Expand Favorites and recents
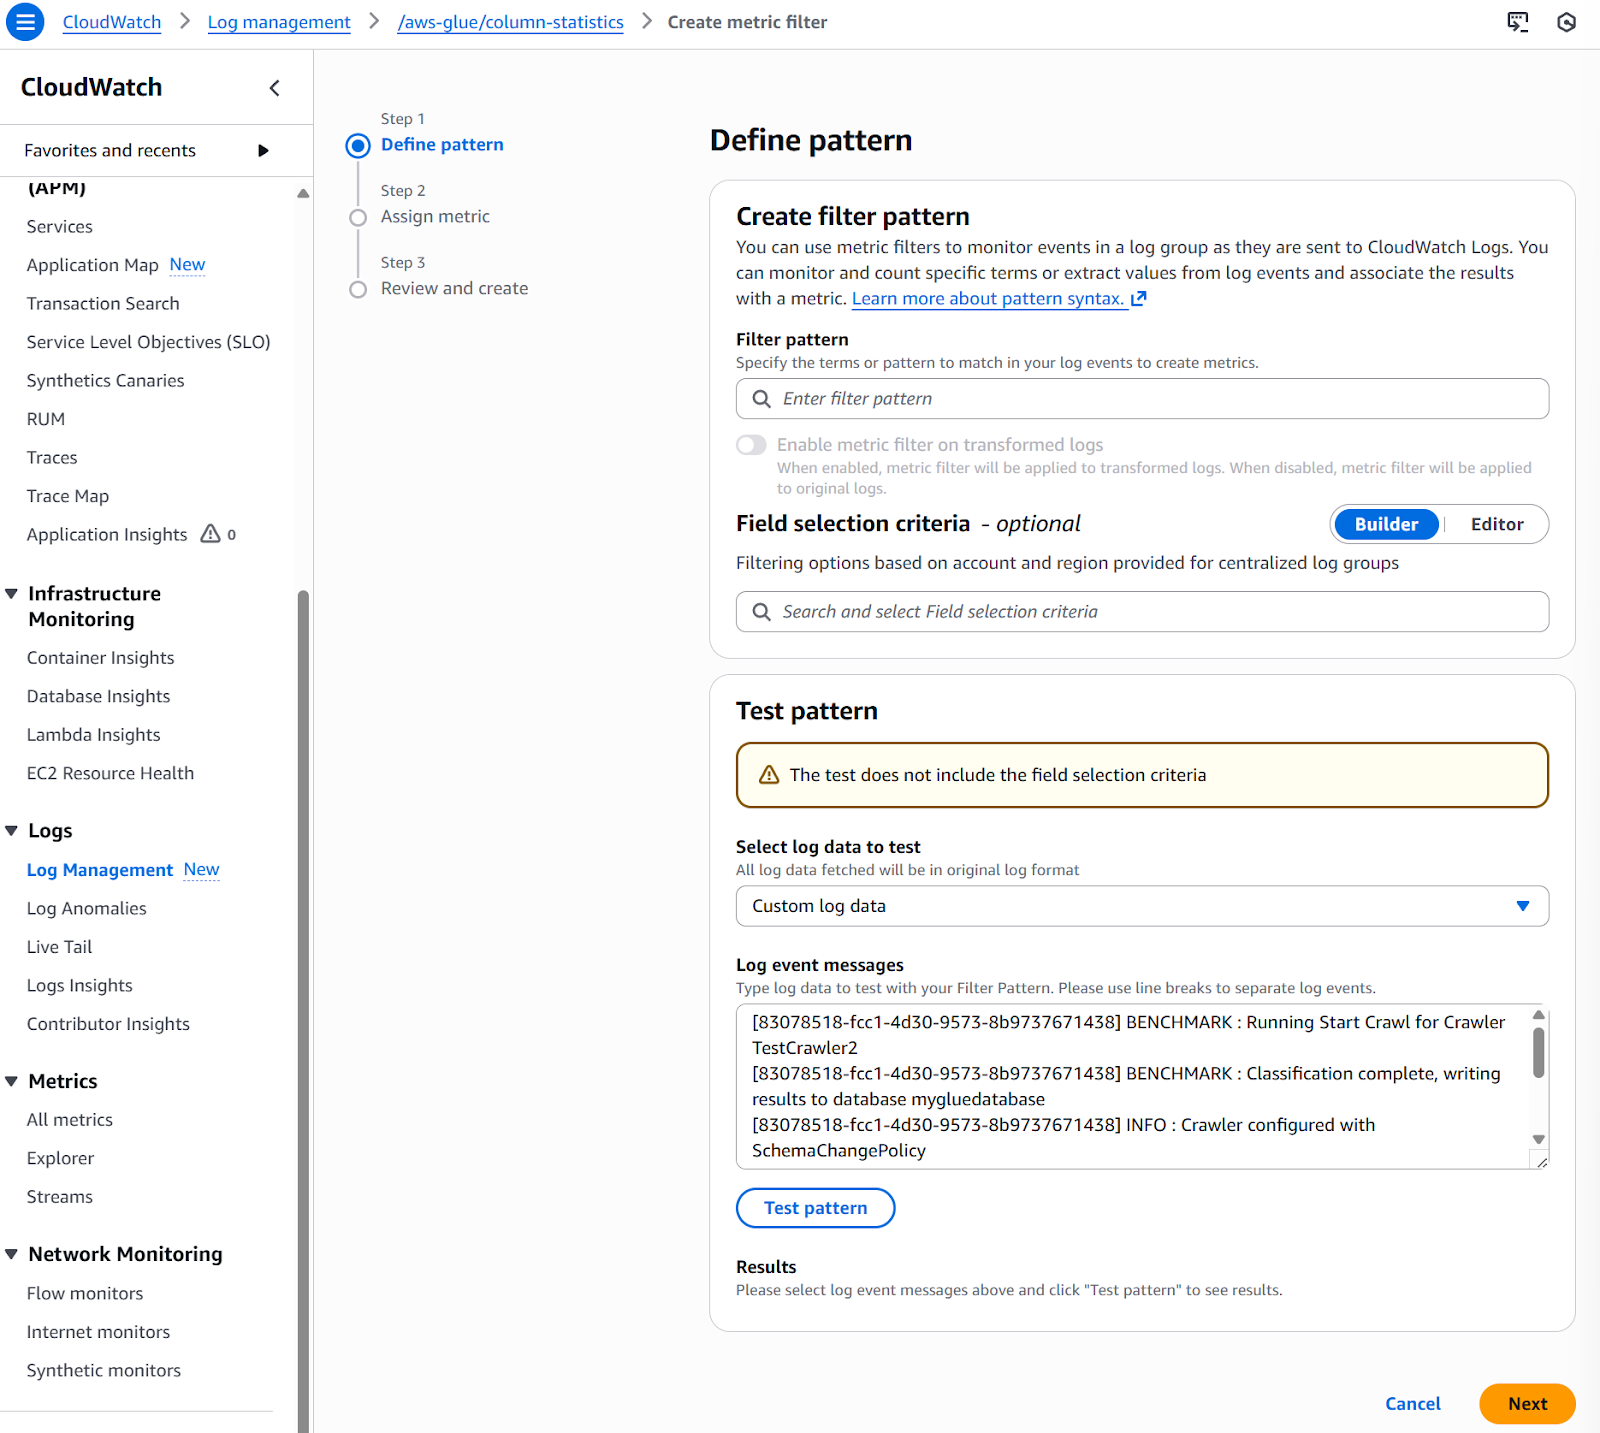This screenshot has width=1600, height=1433. (x=263, y=150)
